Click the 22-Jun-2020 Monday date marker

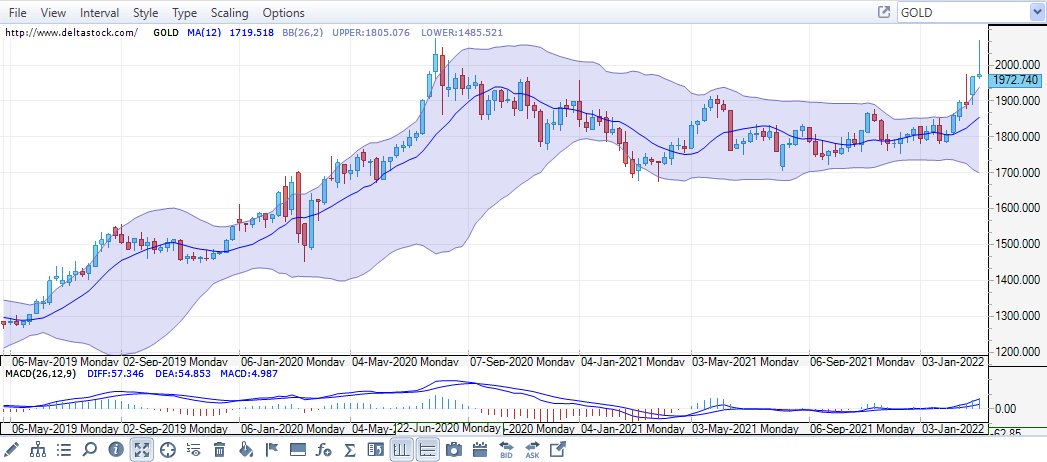tap(449, 428)
